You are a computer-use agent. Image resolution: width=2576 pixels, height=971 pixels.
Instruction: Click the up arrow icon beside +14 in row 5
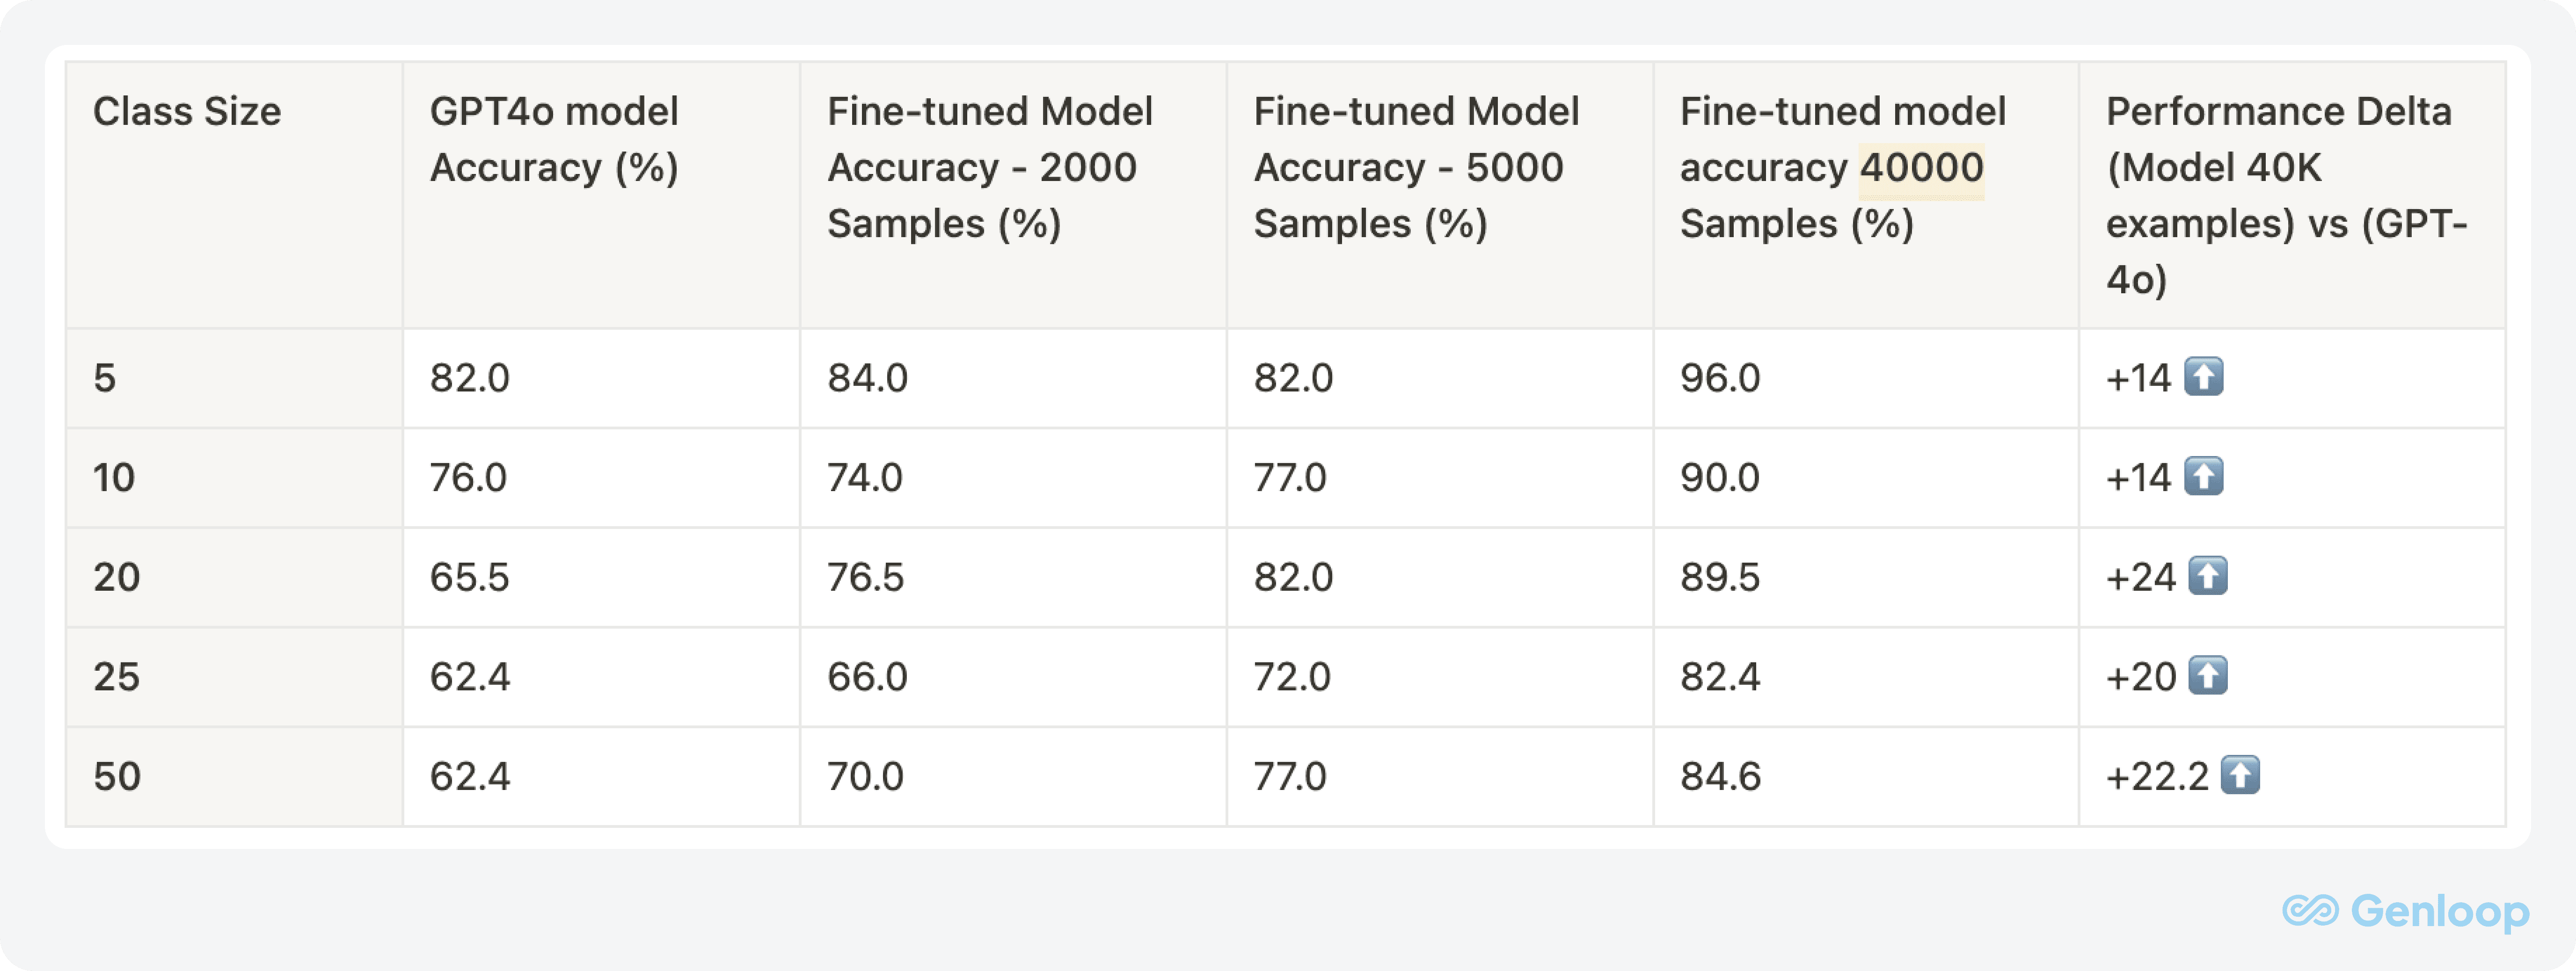(x=2203, y=377)
